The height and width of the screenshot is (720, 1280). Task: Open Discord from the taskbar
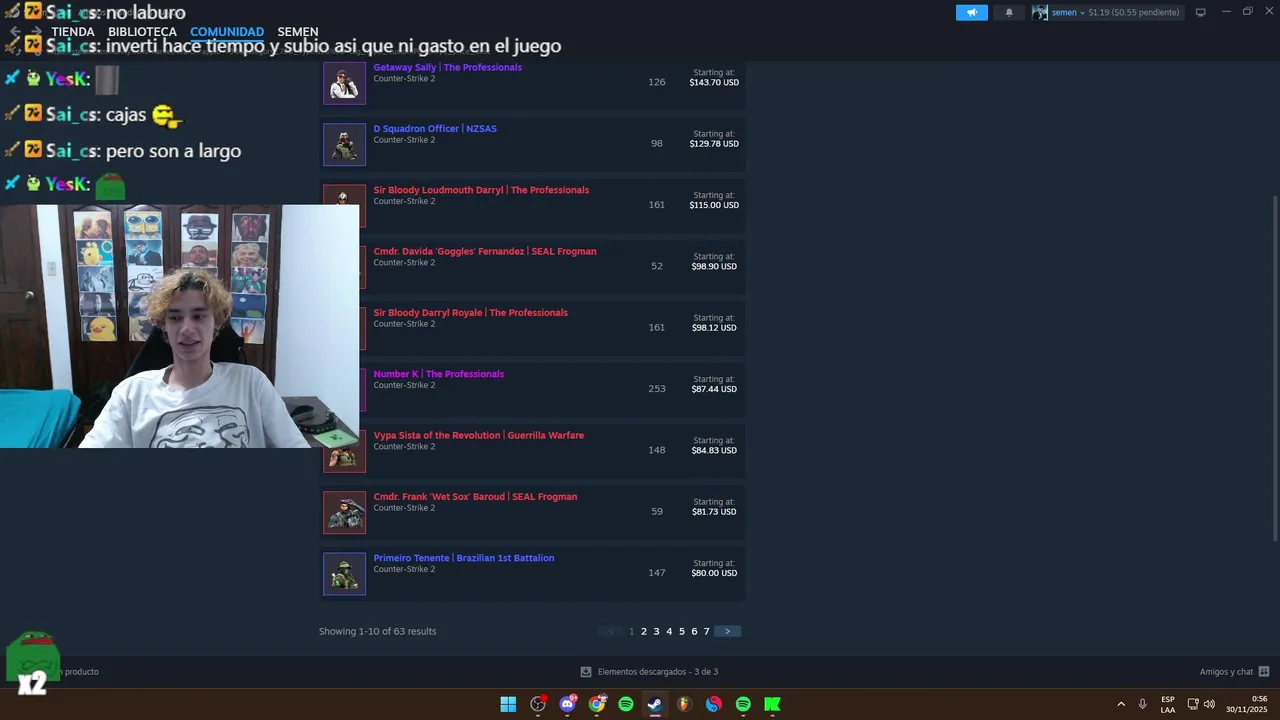click(x=568, y=704)
